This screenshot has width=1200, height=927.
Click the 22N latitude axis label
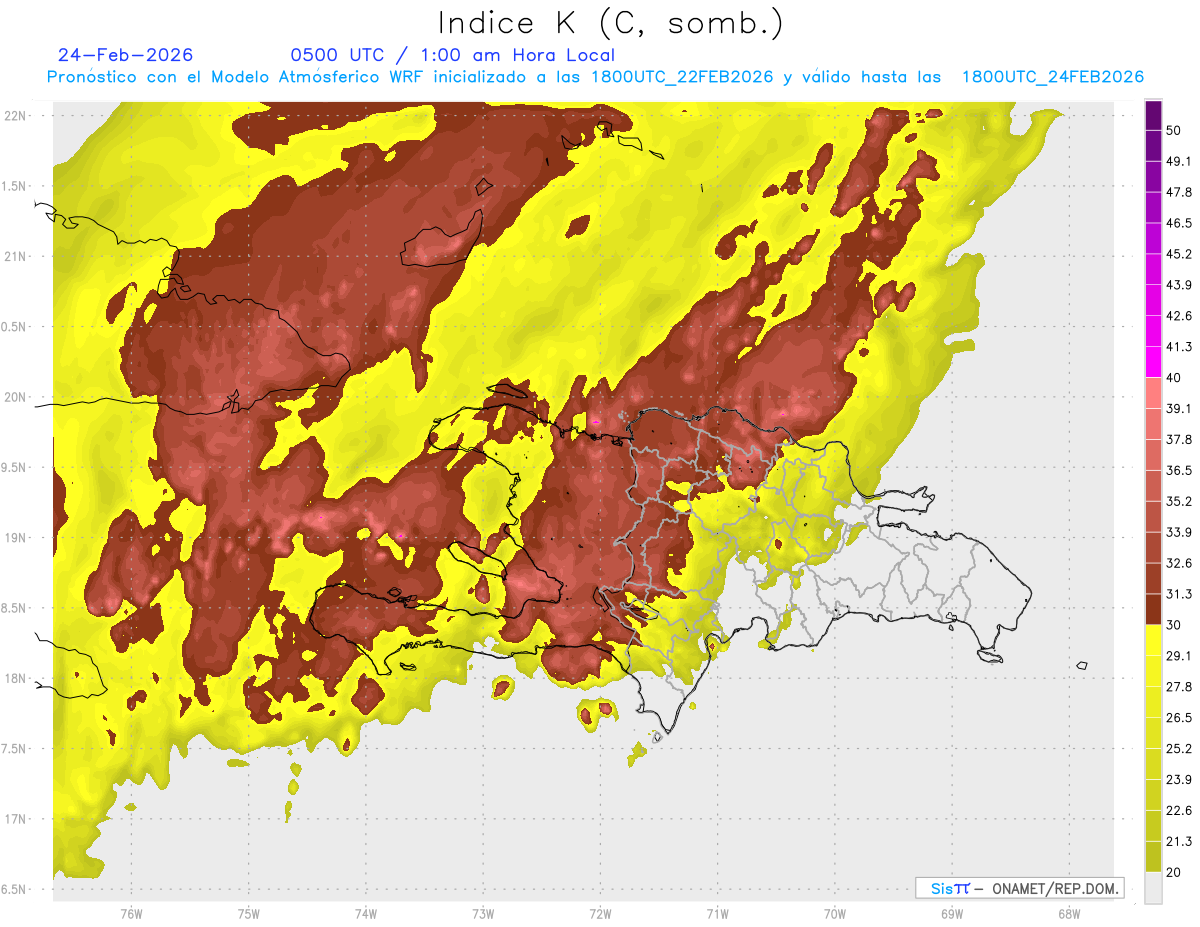[x=18, y=115]
